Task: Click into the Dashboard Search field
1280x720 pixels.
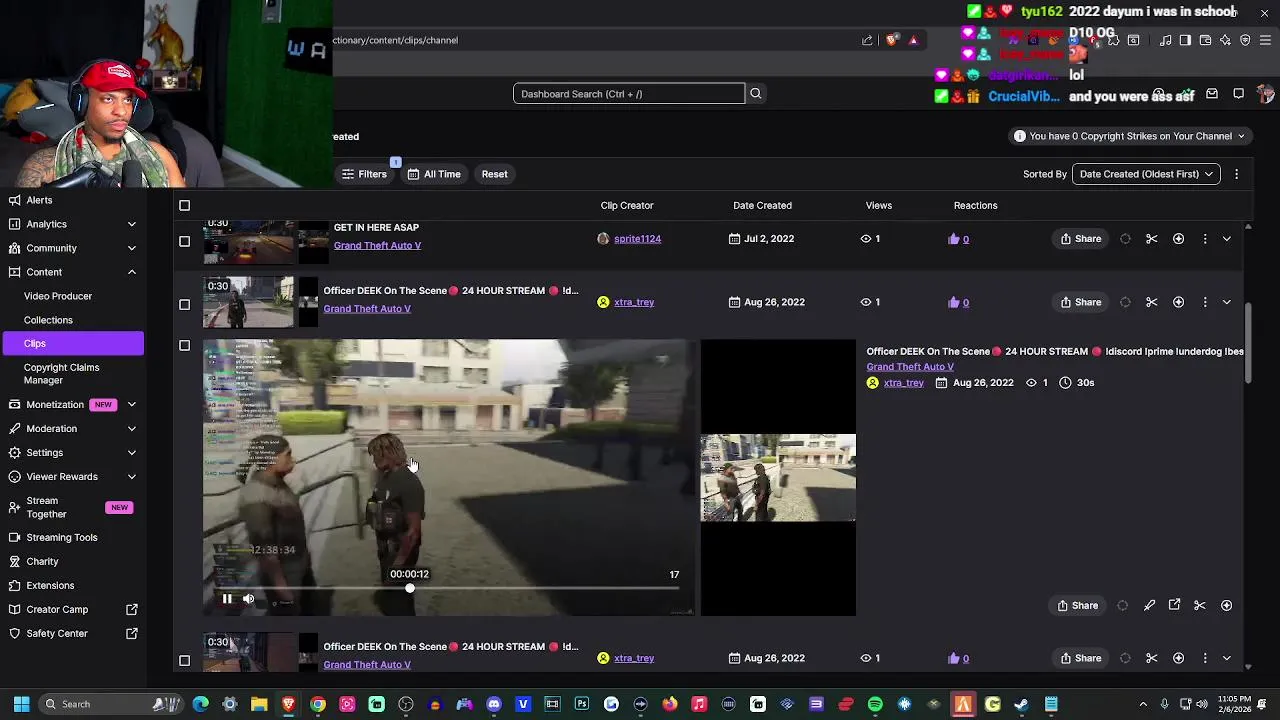Action: click(x=629, y=94)
